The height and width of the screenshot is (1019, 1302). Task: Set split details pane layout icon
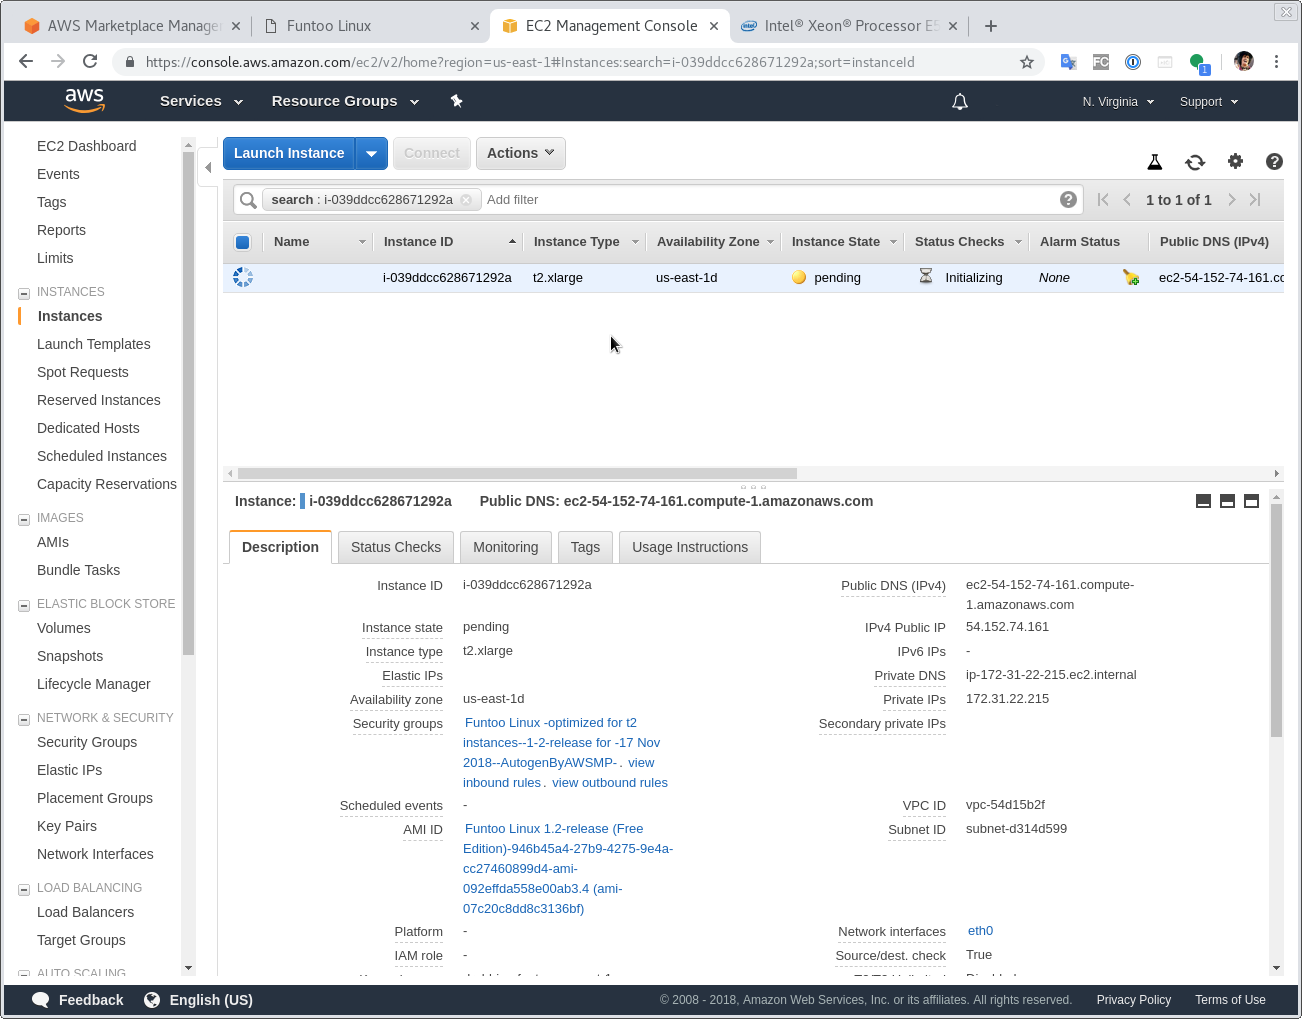click(x=1228, y=501)
